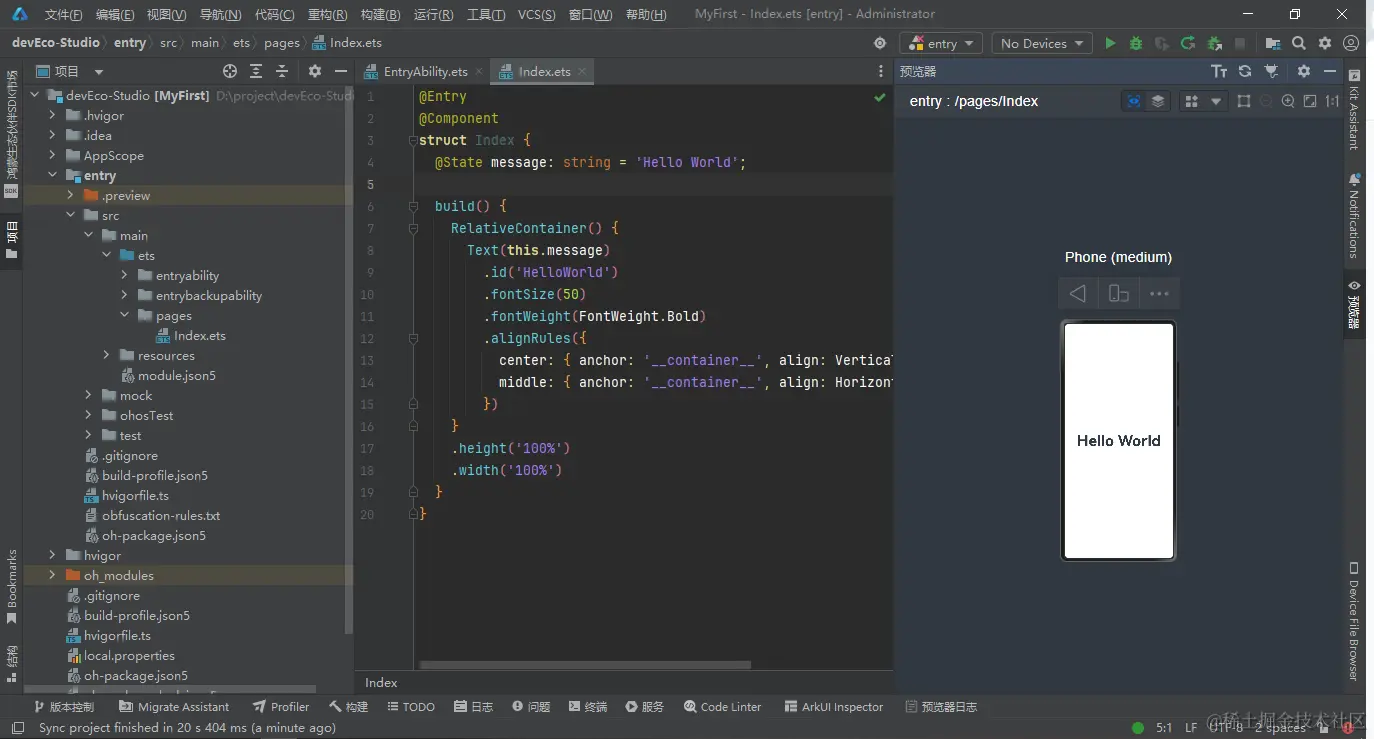The height and width of the screenshot is (739, 1374).
Task: Click the target icon left of the entry dropdown
Action: pyautogui.click(x=880, y=43)
